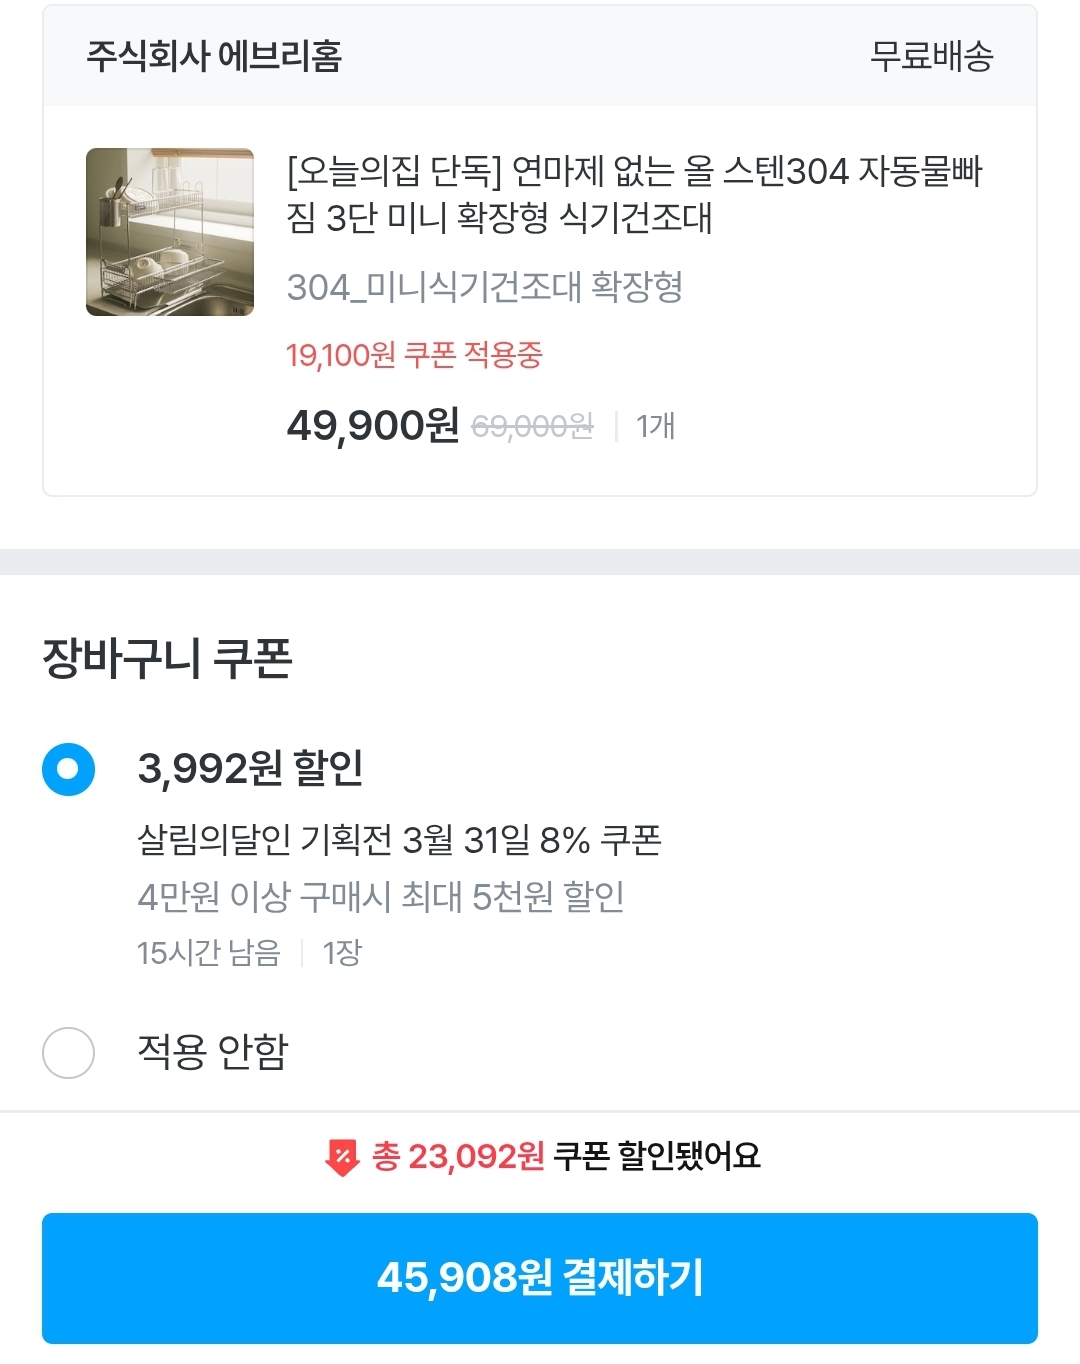Tap the seller name 주식회사 에브리홈

[x=214, y=56]
